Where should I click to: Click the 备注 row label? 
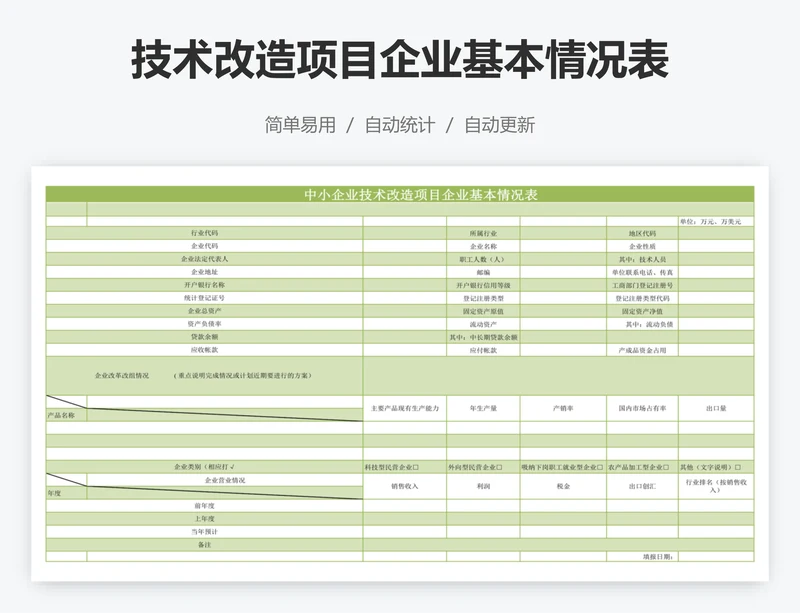click(x=205, y=545)
